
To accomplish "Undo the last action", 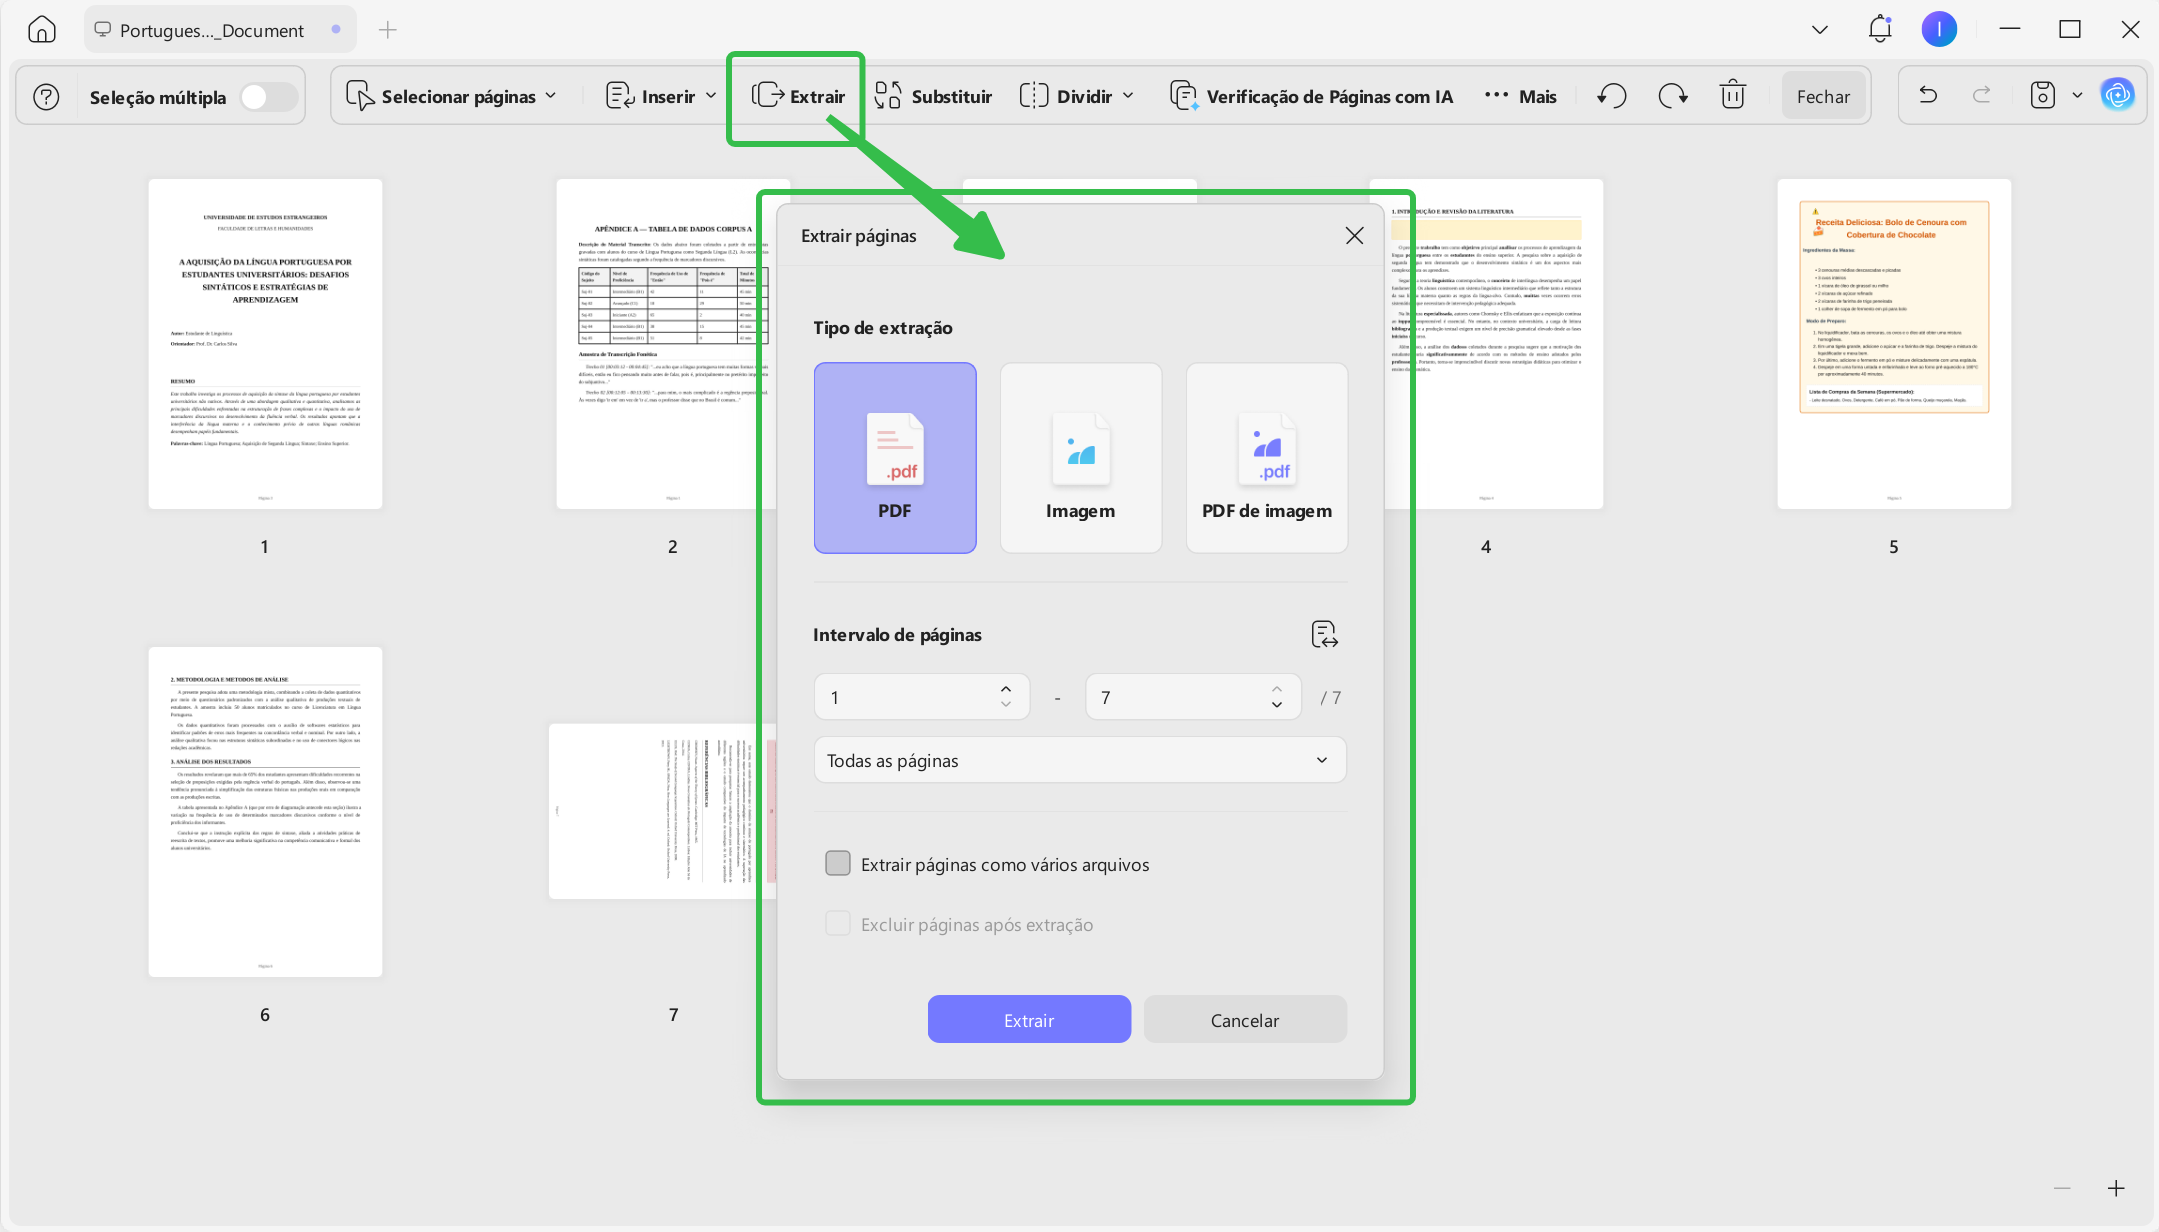I will 1928,95.
